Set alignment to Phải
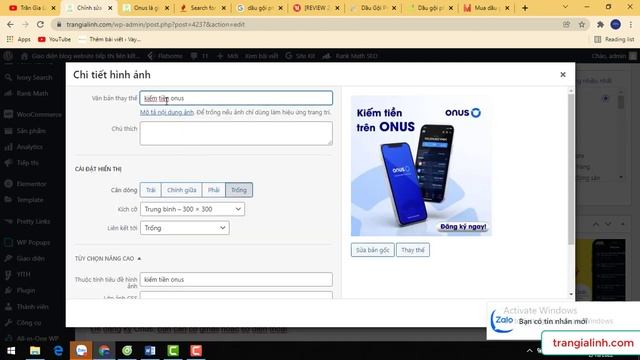This screenshot has width=640, height=360. click(213, 190)
